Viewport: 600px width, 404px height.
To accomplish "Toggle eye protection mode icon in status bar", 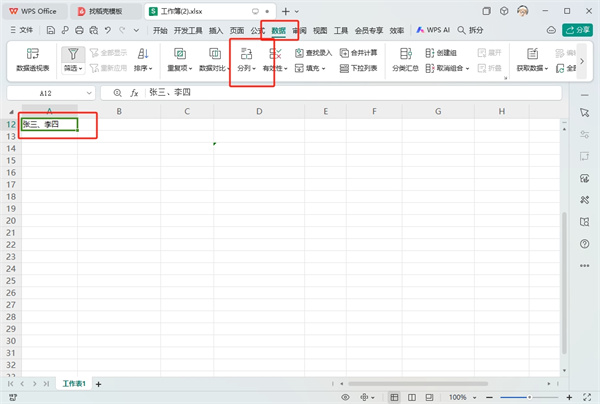I will coord(346,397).
